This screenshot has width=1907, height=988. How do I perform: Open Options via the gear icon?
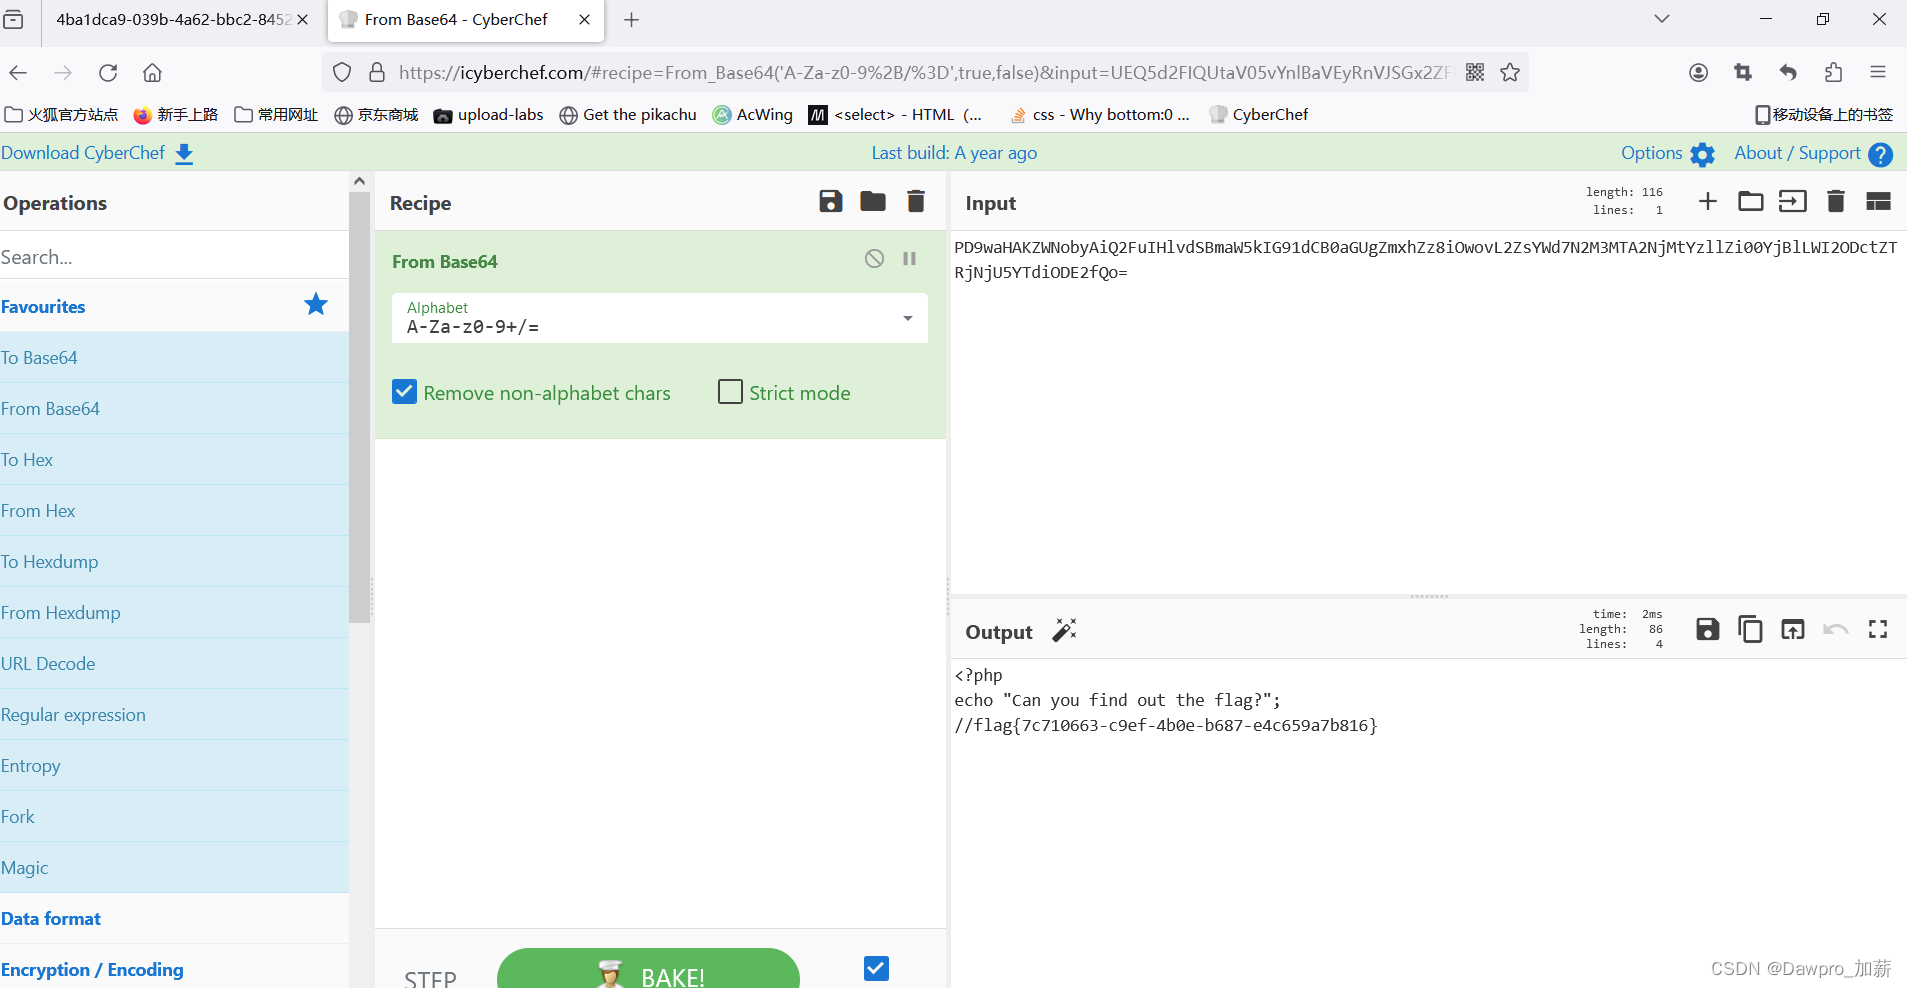click(x=1702, y=154)
